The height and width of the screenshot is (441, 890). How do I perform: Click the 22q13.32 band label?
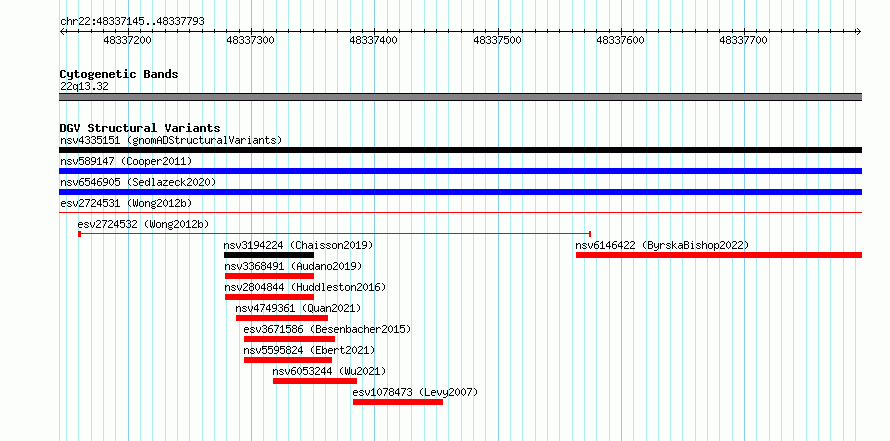pos(84,86)
